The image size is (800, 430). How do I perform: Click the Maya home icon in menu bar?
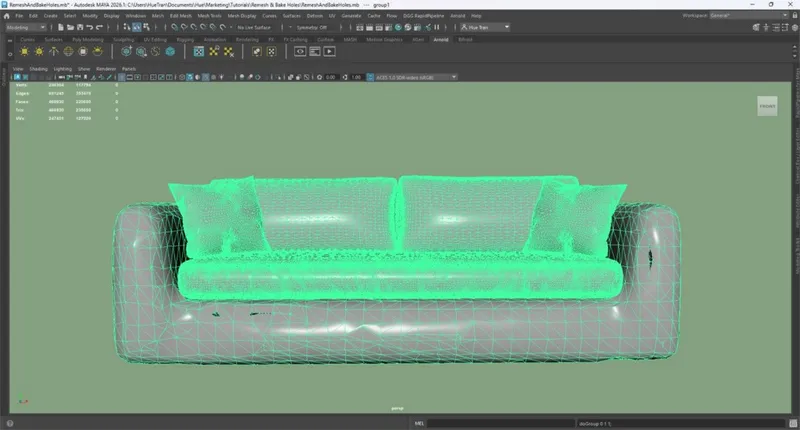pyautogui.click(x=7, y=16)
